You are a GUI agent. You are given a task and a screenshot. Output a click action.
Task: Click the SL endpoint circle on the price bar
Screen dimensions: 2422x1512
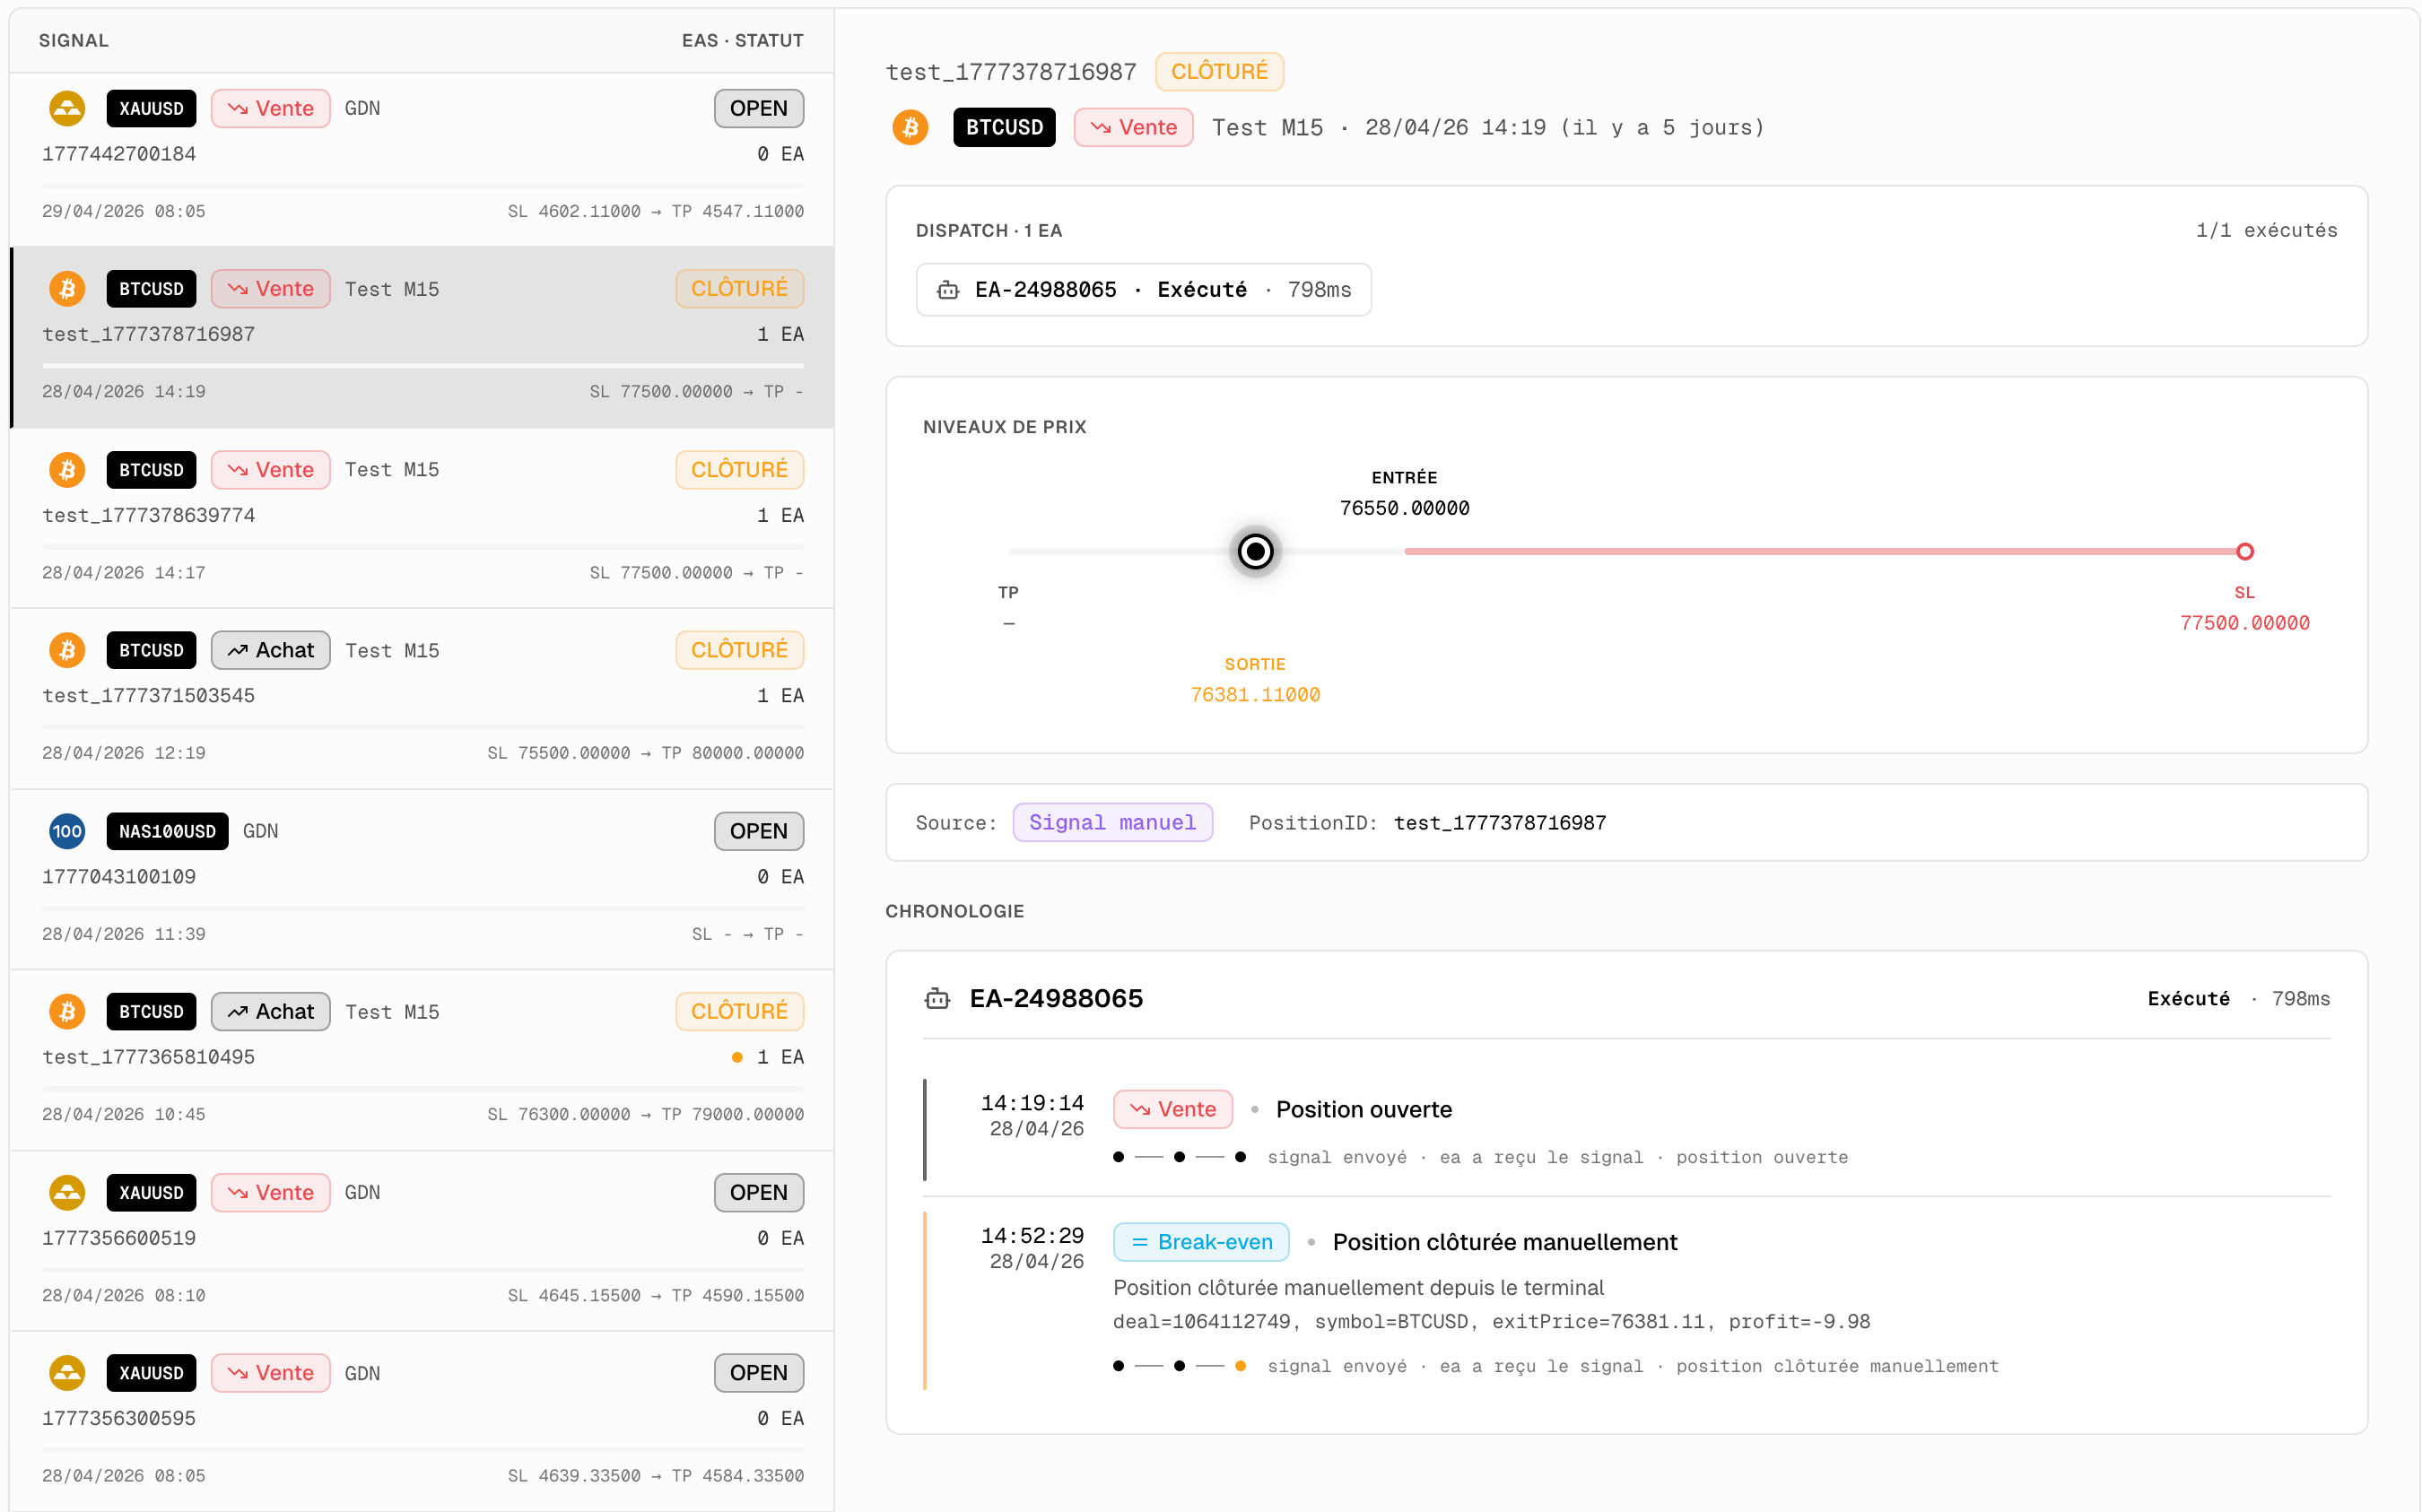pyautogui.click(x=2245, y=551)
